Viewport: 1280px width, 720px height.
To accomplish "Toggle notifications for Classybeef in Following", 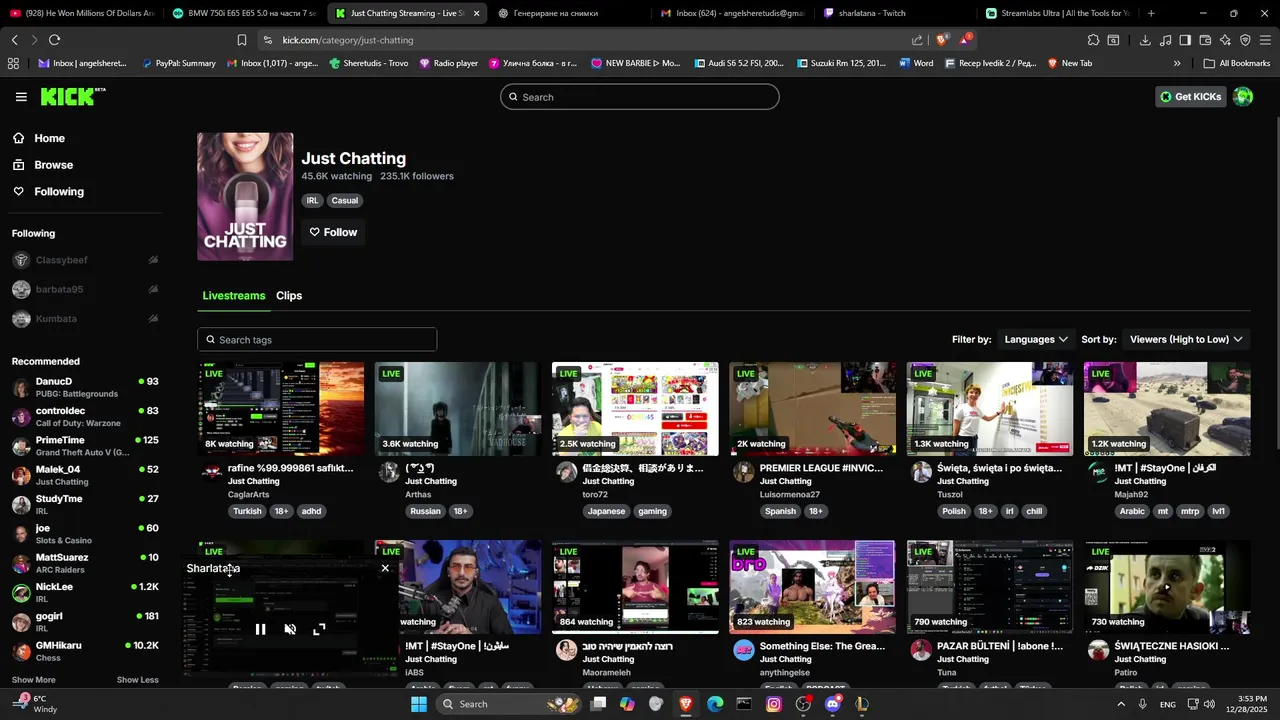I will 153,260.
